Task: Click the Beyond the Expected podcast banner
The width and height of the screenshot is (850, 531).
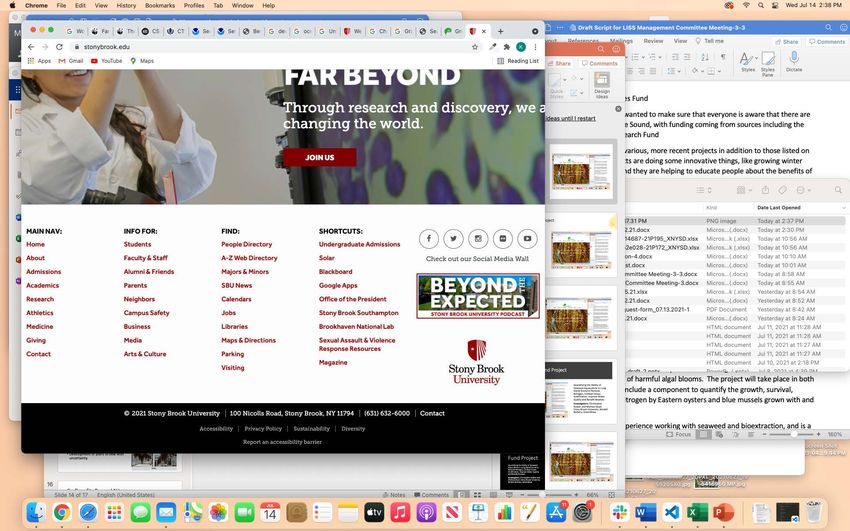Action: (478, 296)
